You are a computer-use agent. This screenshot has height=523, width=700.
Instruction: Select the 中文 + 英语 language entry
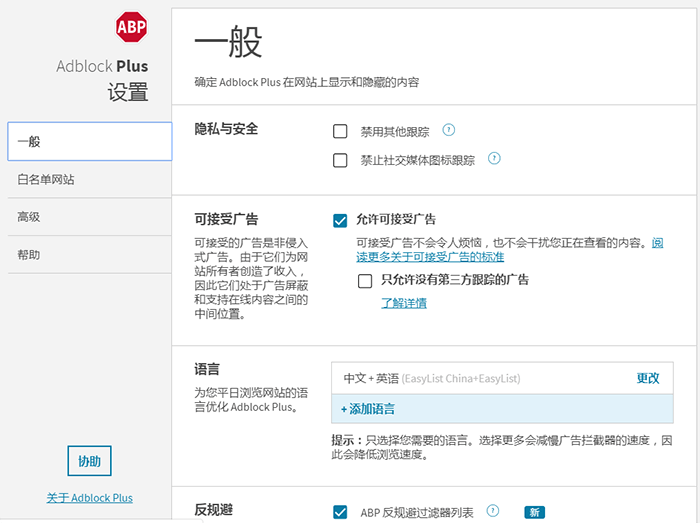tap(502, 378)
